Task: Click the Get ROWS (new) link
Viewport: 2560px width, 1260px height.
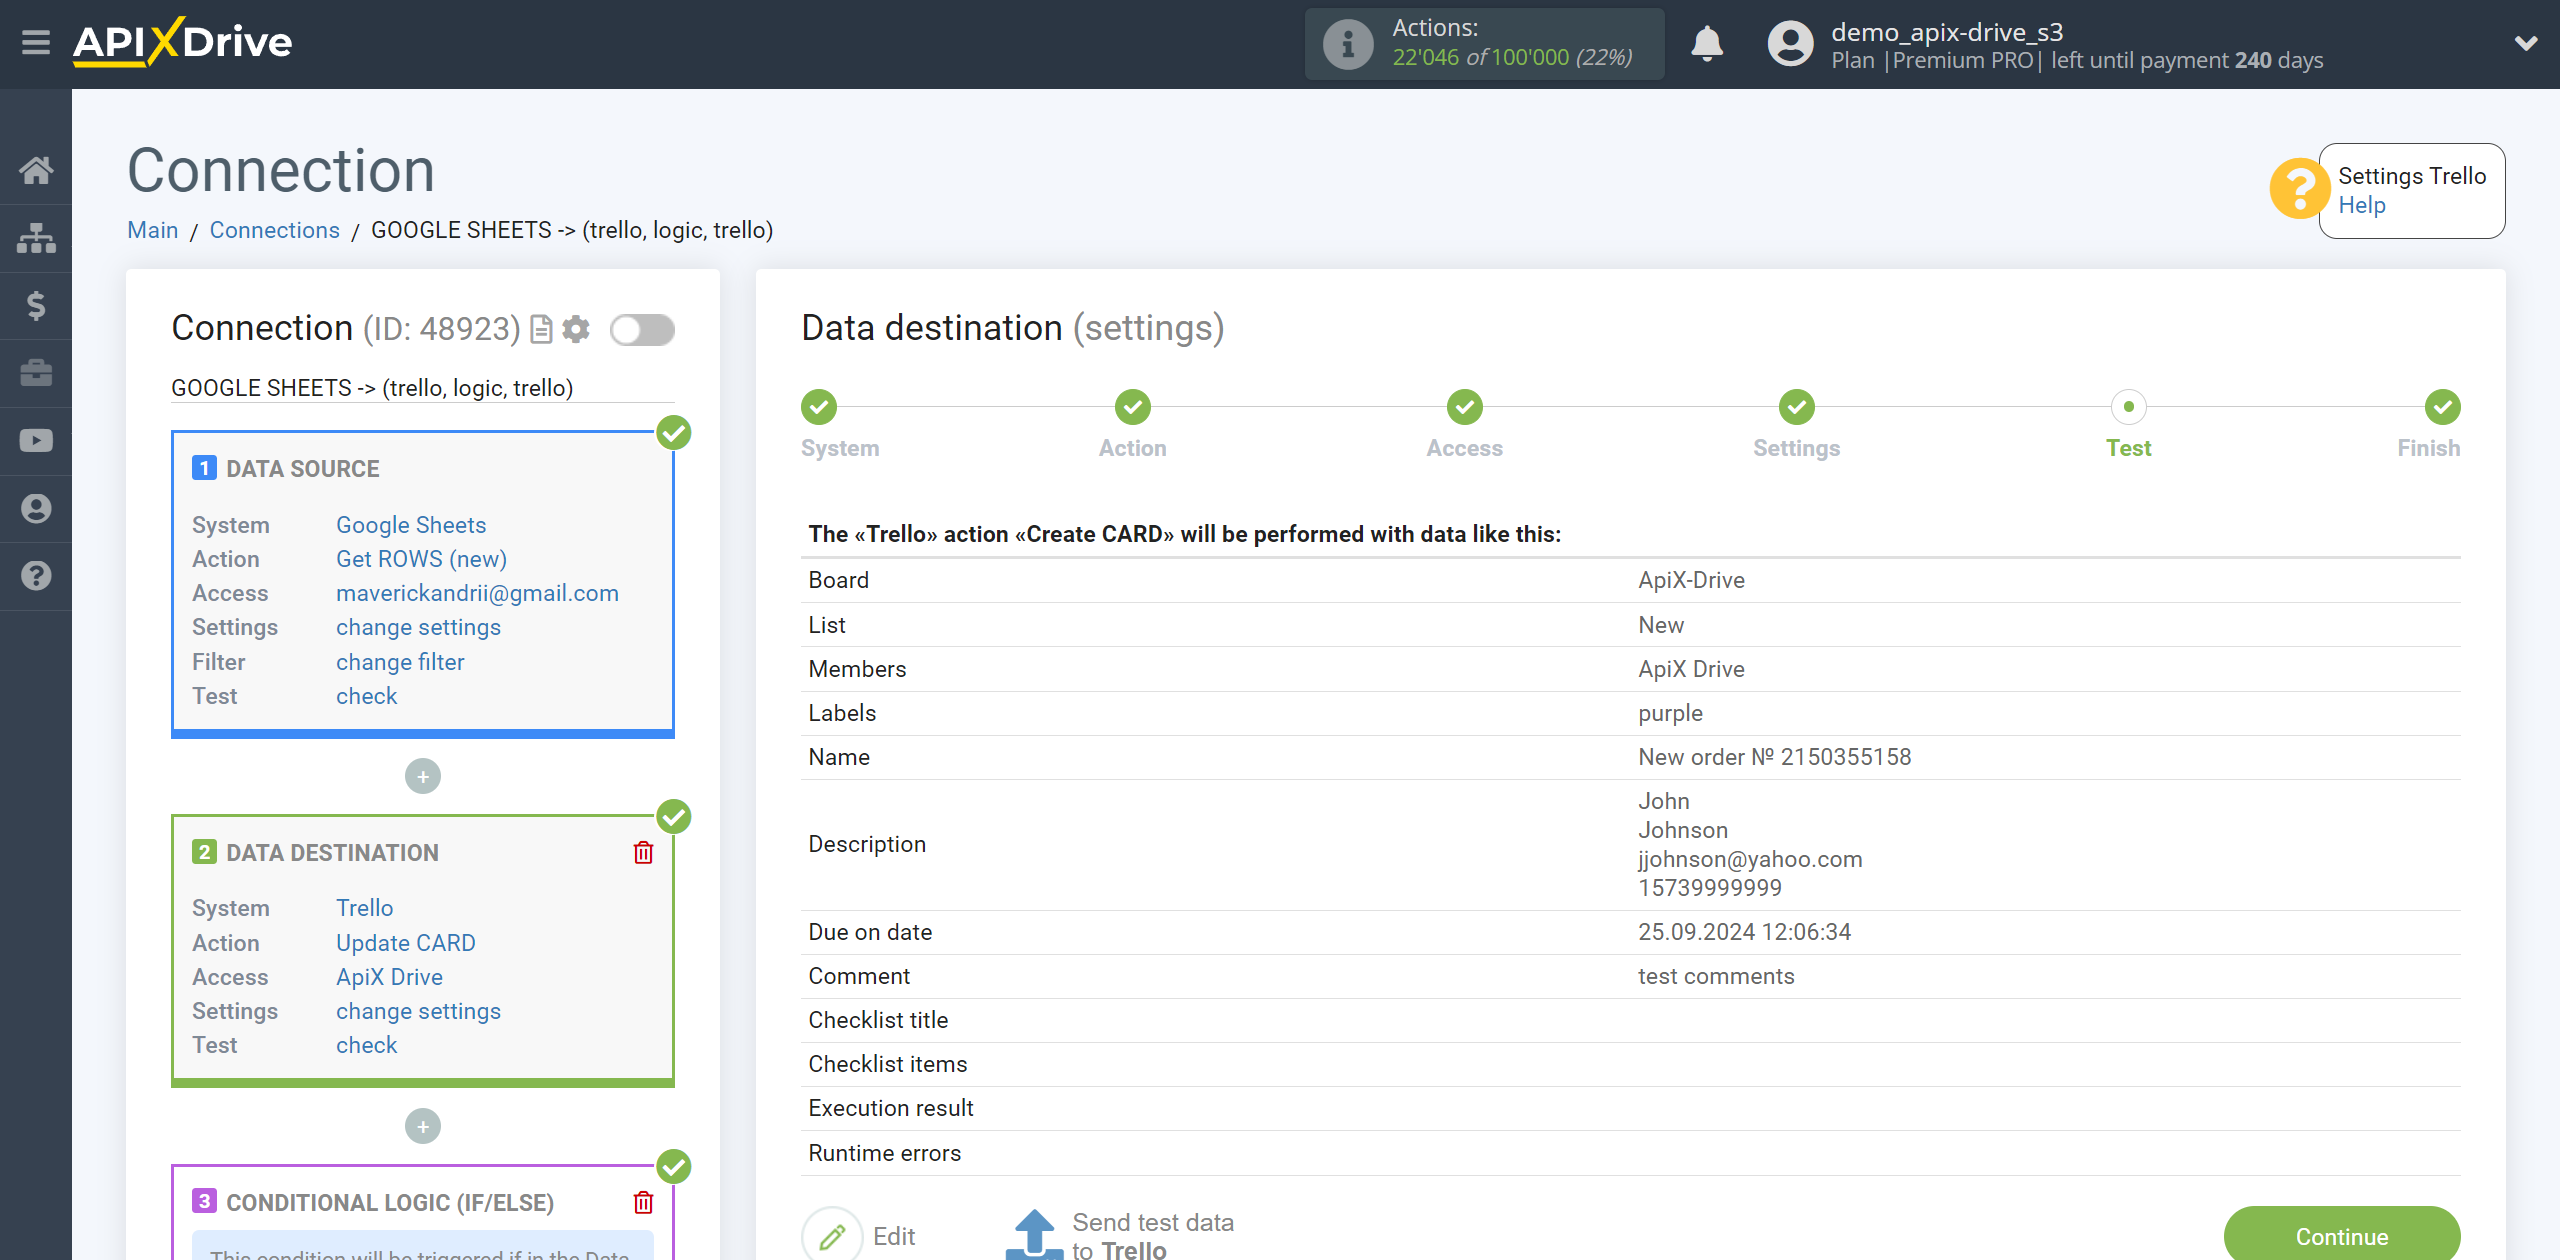Action: (x=421, y=559)
